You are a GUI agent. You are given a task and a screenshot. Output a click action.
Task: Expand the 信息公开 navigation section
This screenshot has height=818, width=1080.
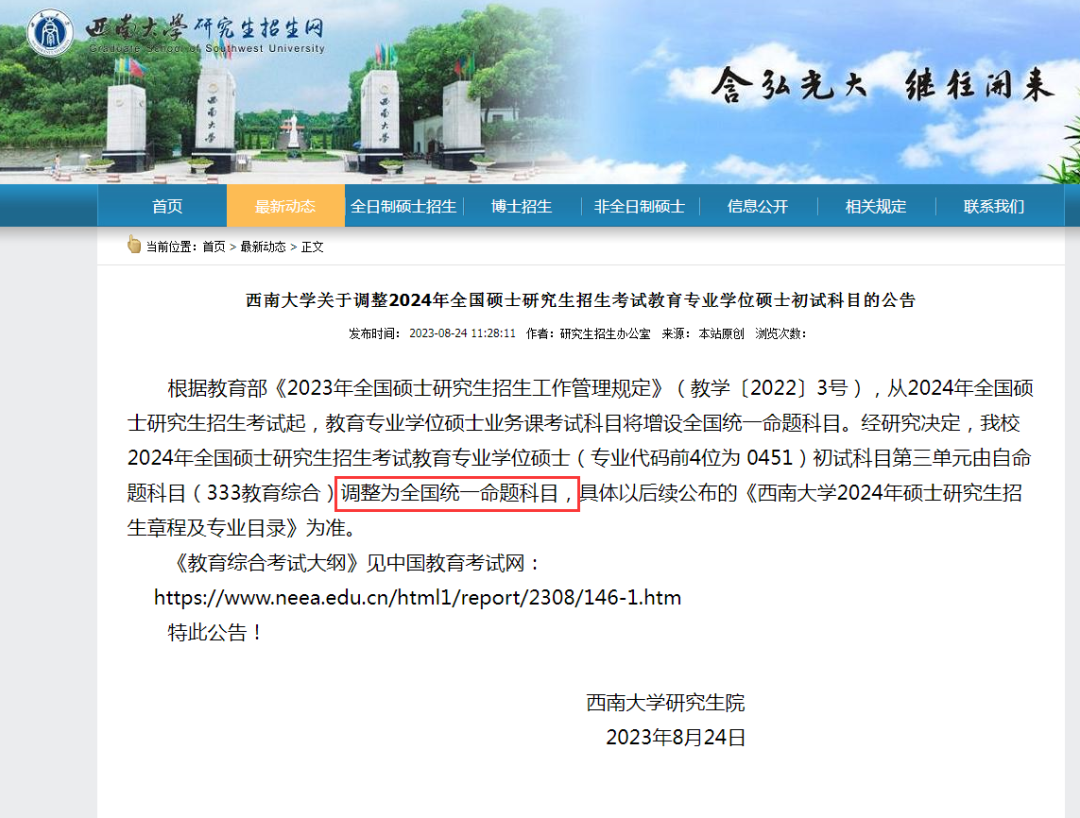coord(758,205)
